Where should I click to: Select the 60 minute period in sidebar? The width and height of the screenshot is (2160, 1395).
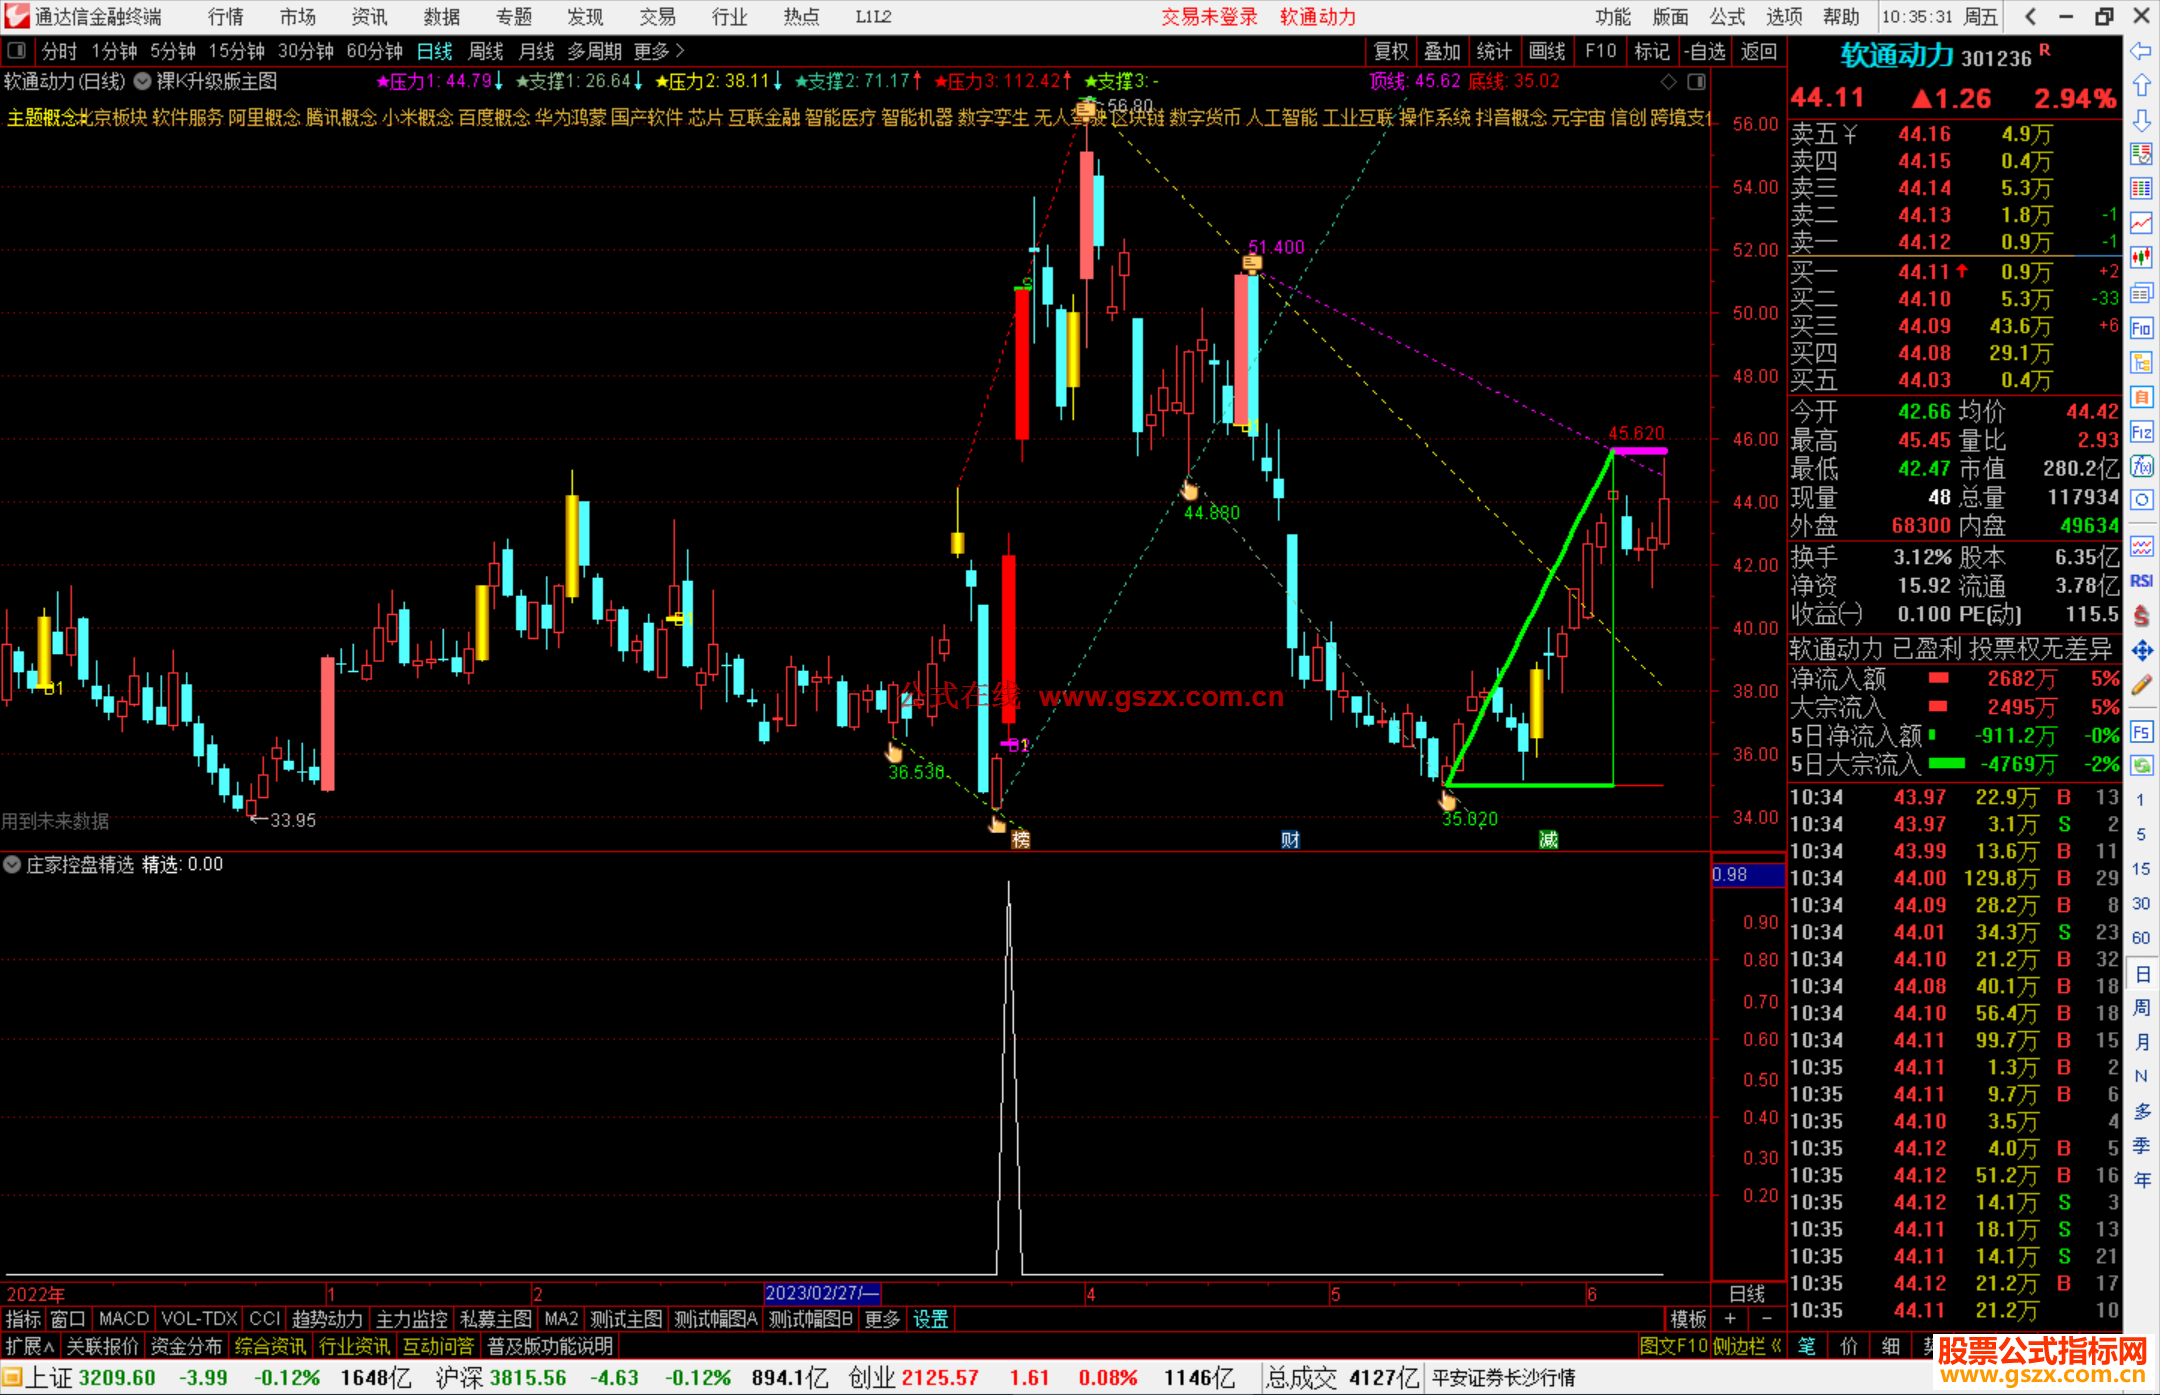(x=2141, y=938)
